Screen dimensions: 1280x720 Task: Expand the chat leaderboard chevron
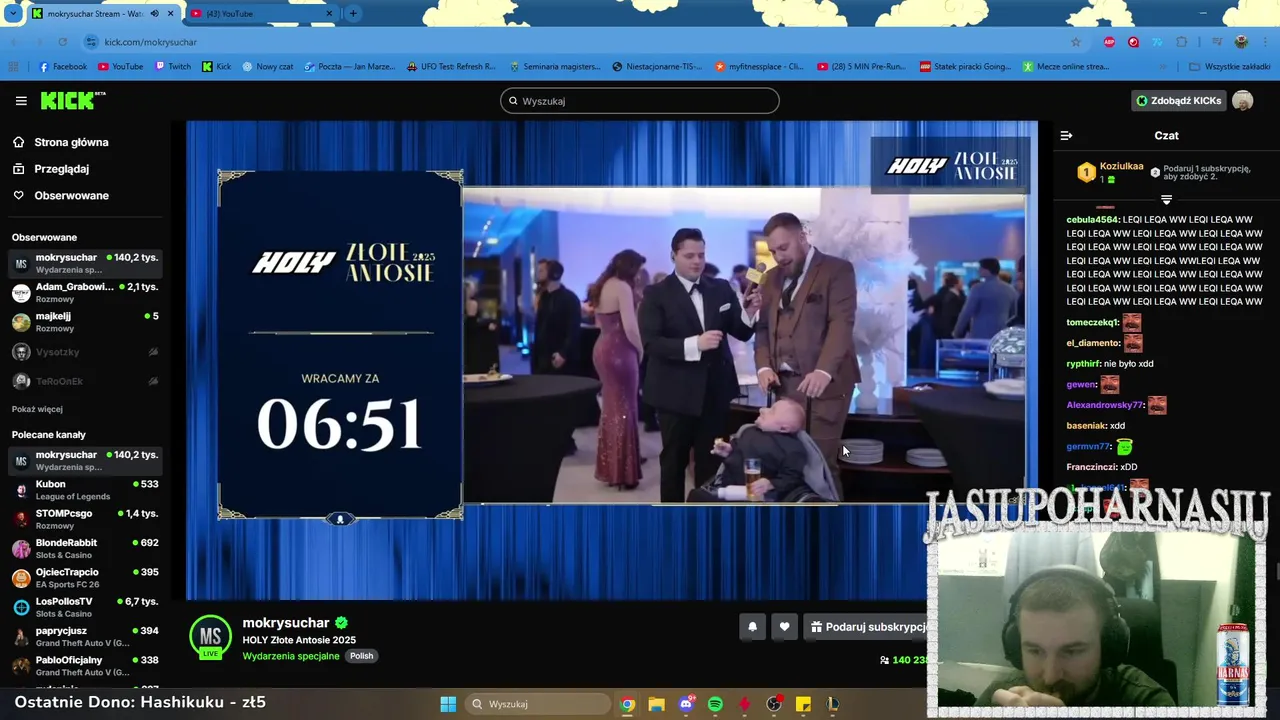tap(1166, 200)
